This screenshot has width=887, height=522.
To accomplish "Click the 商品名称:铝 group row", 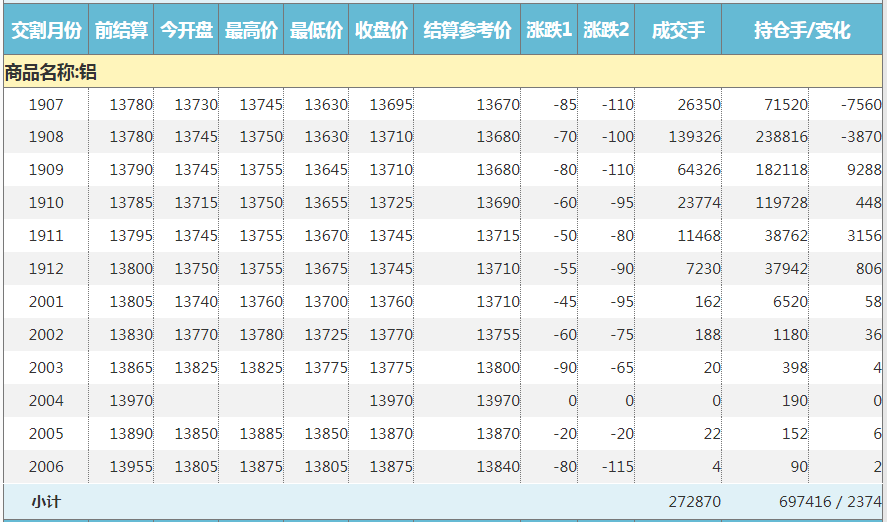I will (x=51, y=72).
